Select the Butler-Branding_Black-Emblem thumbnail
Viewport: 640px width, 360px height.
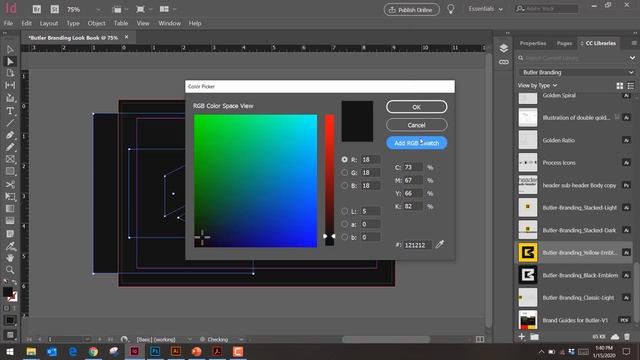pyautogui.click(x=528, y=275)
